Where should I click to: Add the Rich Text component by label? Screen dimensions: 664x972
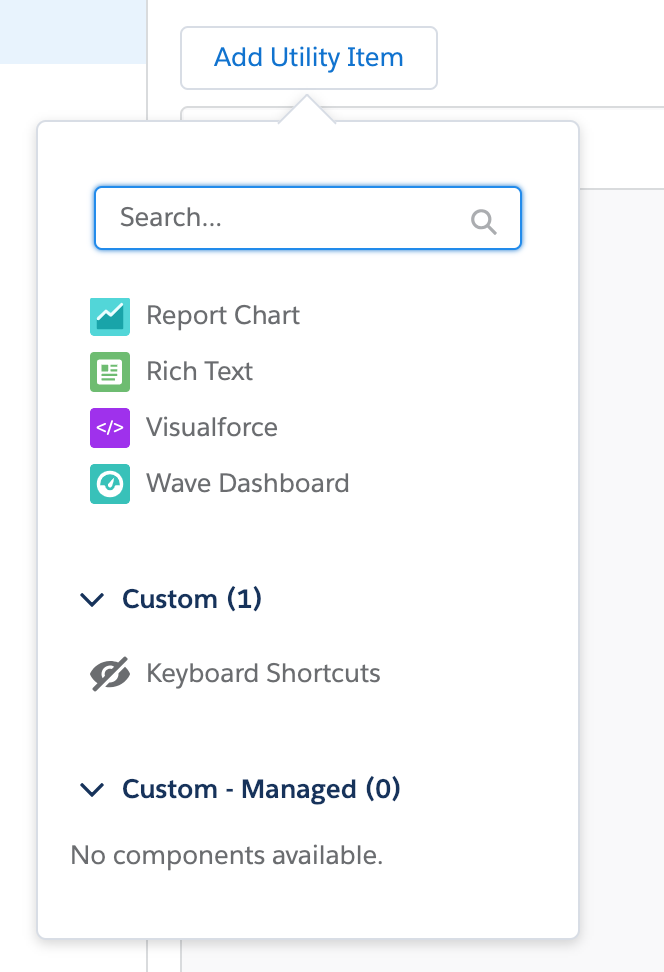[200, 372]
